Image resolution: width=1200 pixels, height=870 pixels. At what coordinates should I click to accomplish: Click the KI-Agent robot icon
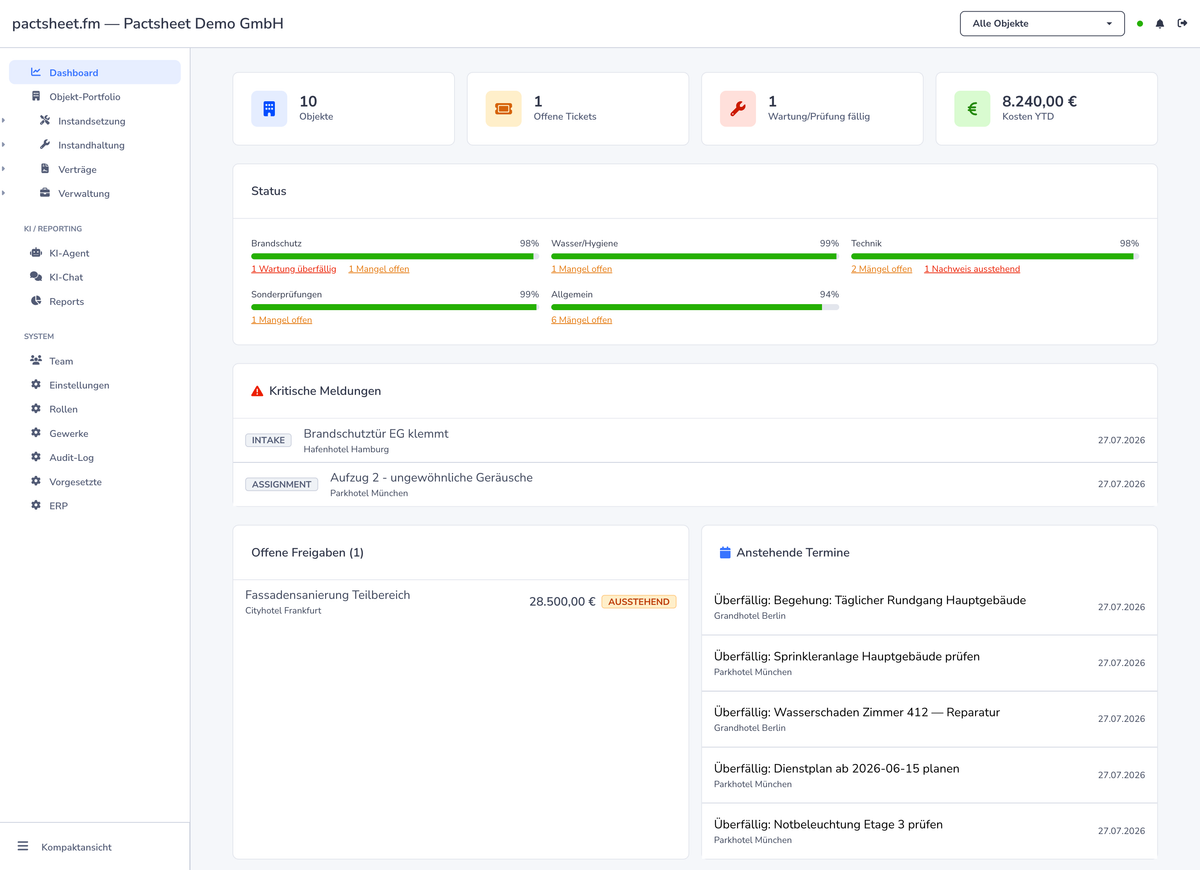(x=36, y=253)
